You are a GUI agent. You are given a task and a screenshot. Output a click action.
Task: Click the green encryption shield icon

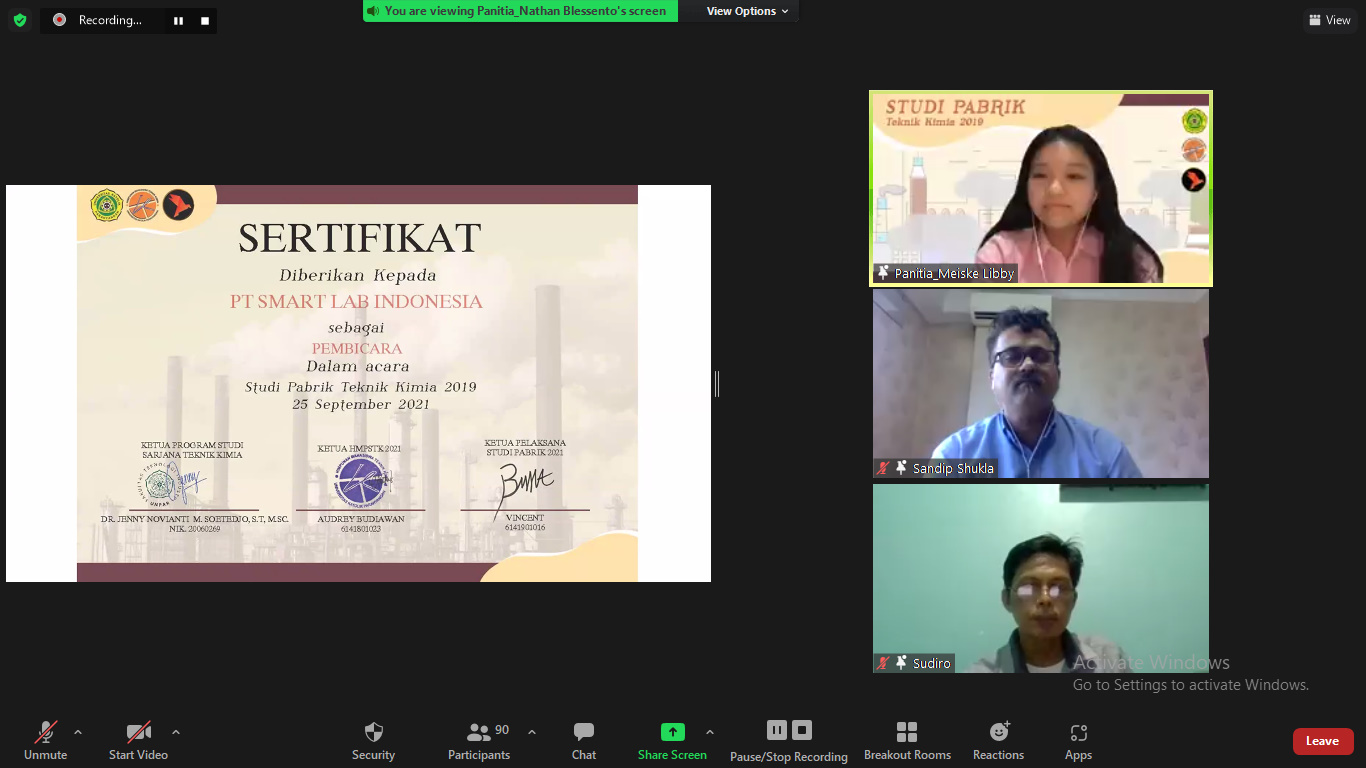pyautogui.click(x=20, y=20)
